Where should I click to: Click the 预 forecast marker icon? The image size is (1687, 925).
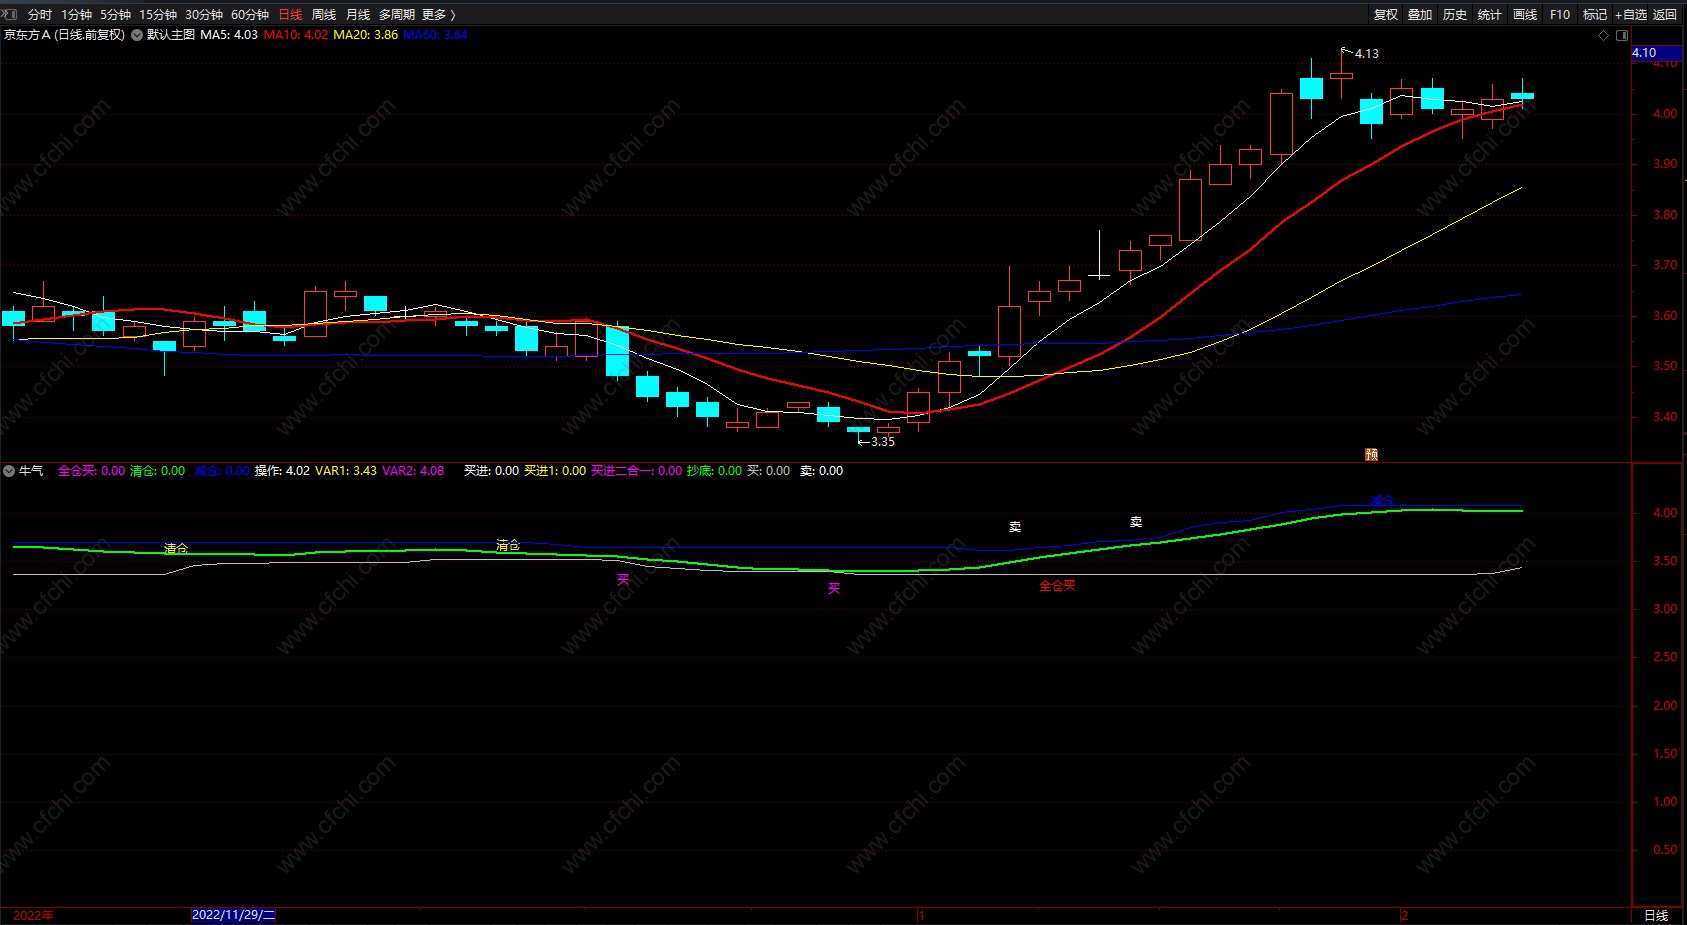(x=1372, y=454)
